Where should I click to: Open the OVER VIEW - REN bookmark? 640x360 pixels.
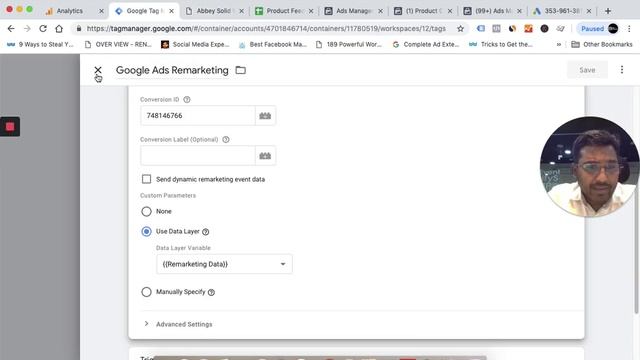click(118, 44)
